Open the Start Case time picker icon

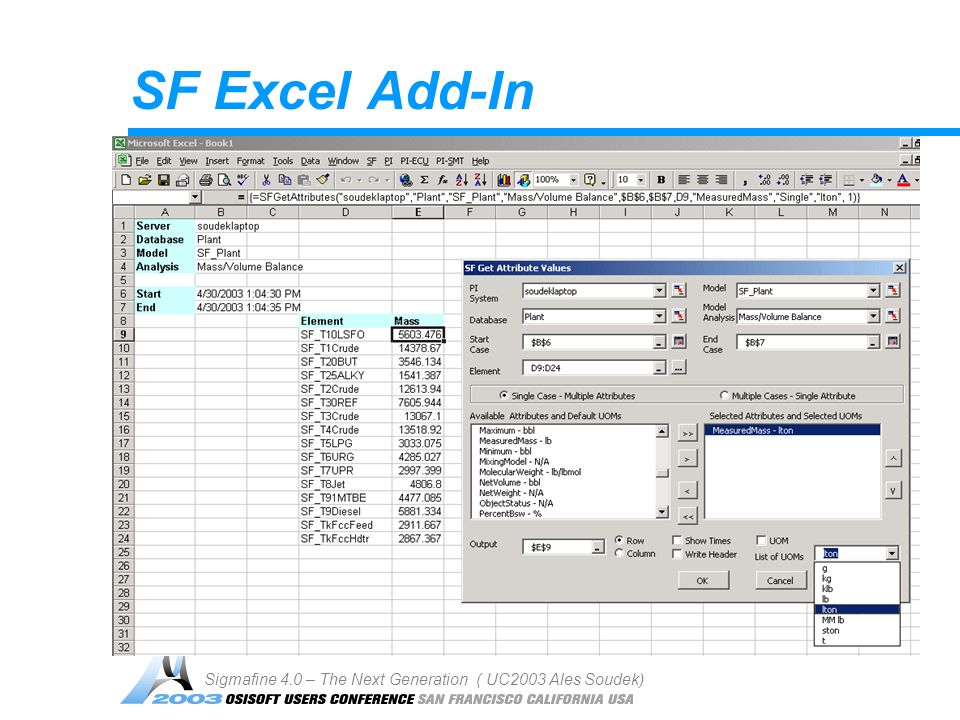point(679,342)
